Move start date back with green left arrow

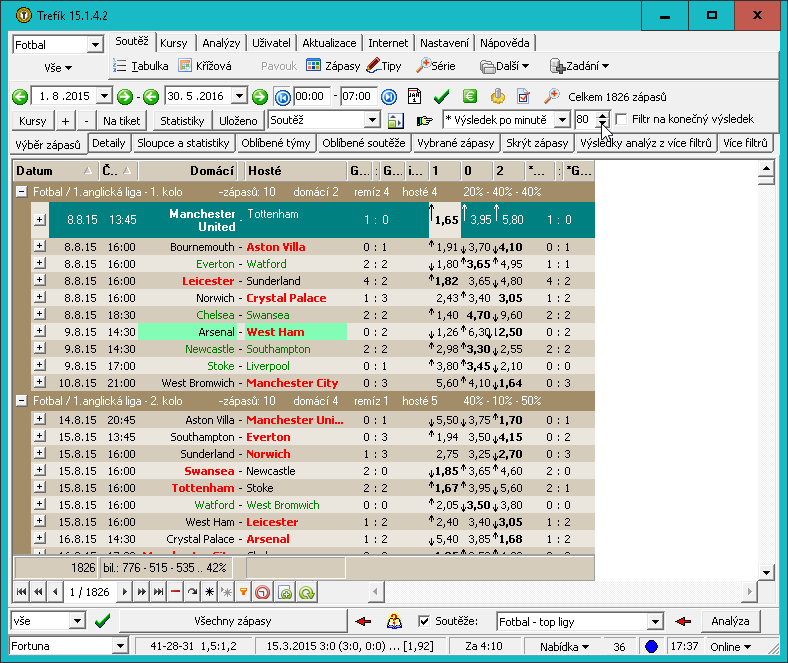20,97
